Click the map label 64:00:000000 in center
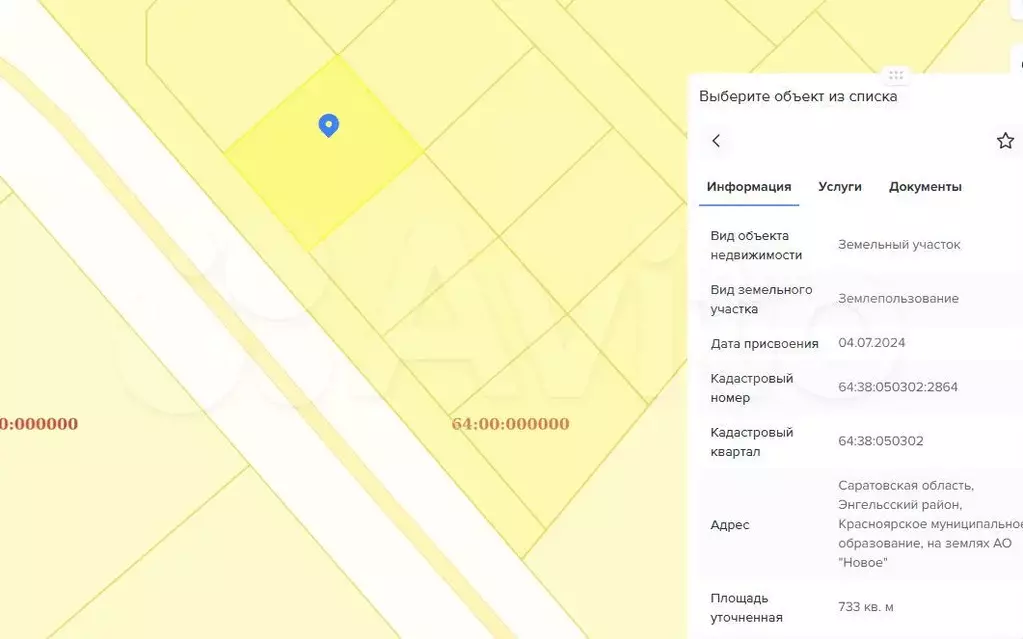 click(510, 424)
